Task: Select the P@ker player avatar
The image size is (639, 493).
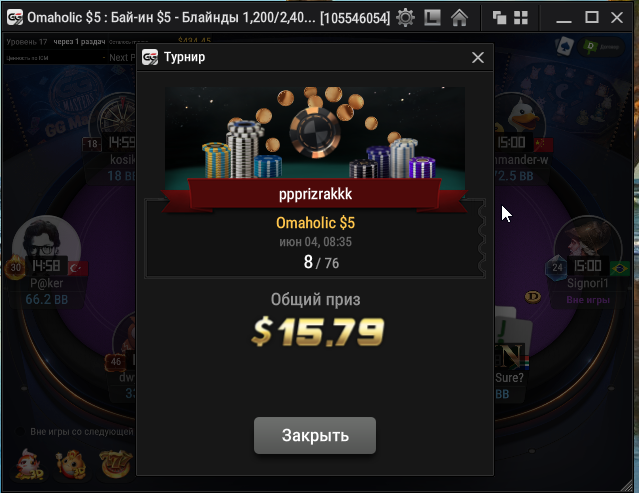Action: pyautogui.click(x=46, y=242)
